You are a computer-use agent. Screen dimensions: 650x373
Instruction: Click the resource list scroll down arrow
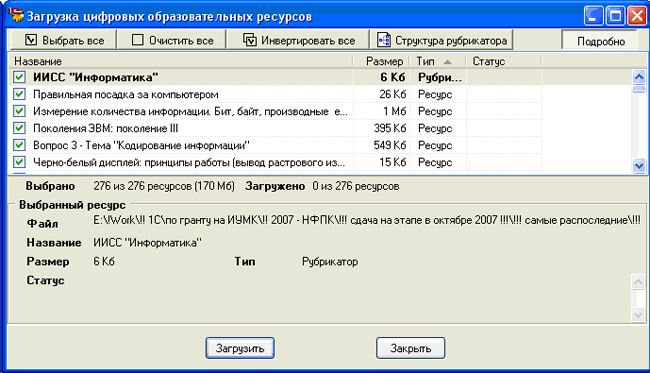coord(639,166)
